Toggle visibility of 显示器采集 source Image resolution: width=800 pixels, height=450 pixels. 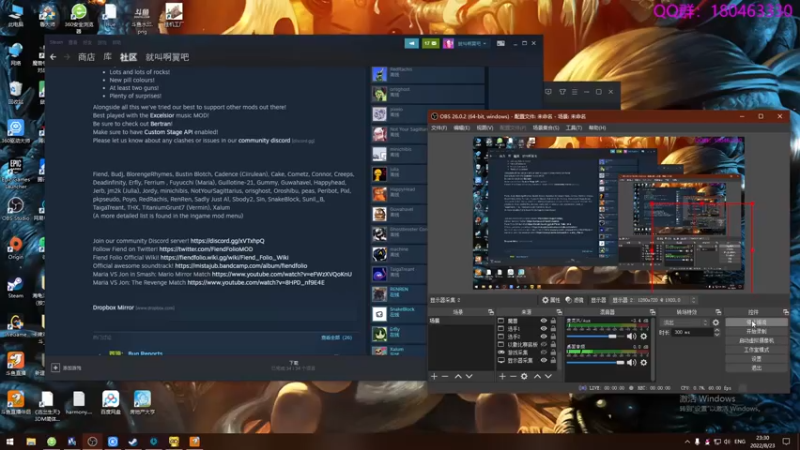[x=543, y=360]
